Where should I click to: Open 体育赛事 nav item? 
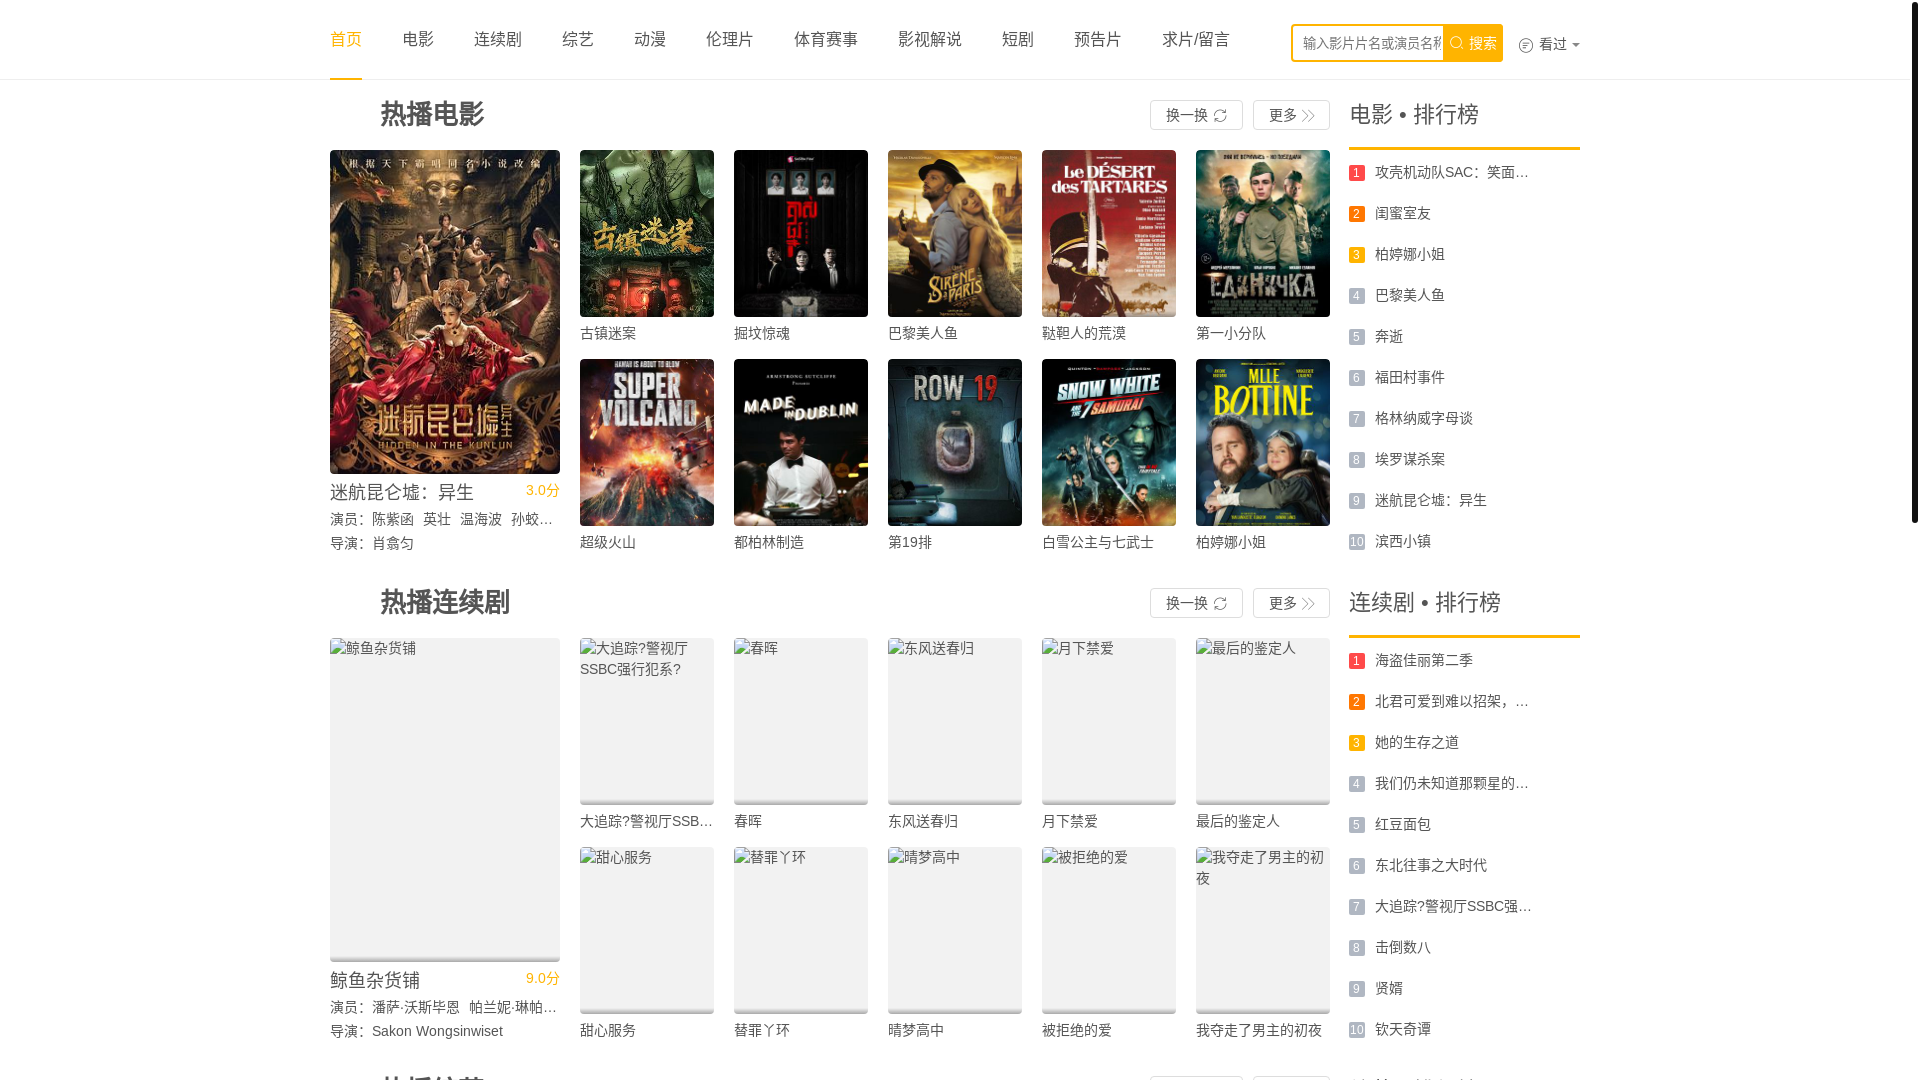(826, 39)
